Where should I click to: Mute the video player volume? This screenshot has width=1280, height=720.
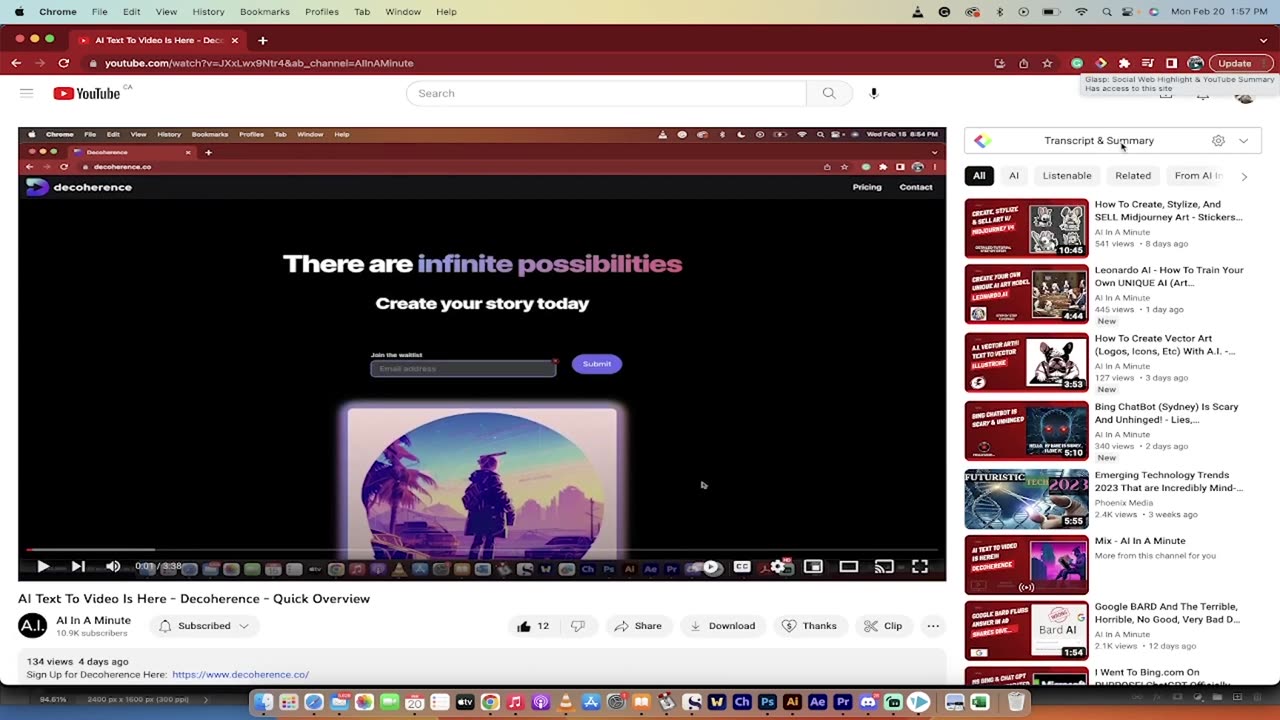coord(113,566)
